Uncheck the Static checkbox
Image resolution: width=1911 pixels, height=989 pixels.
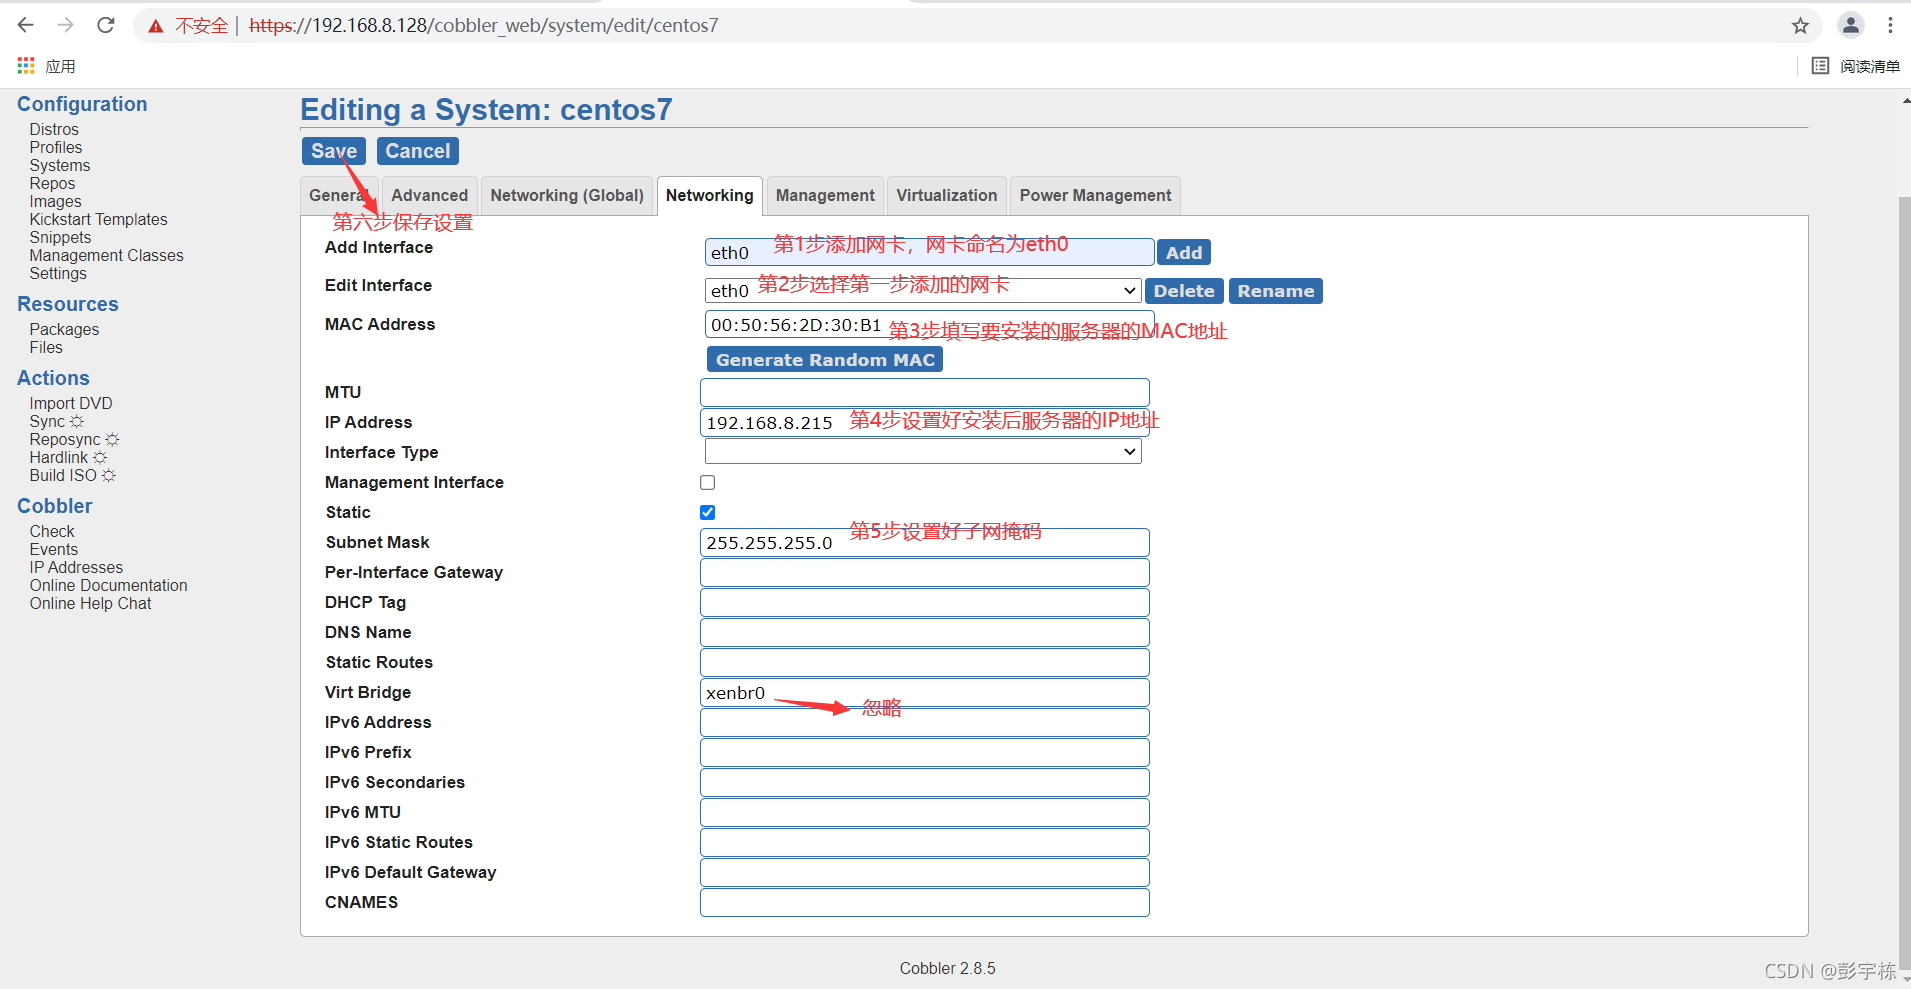(708, 512)
